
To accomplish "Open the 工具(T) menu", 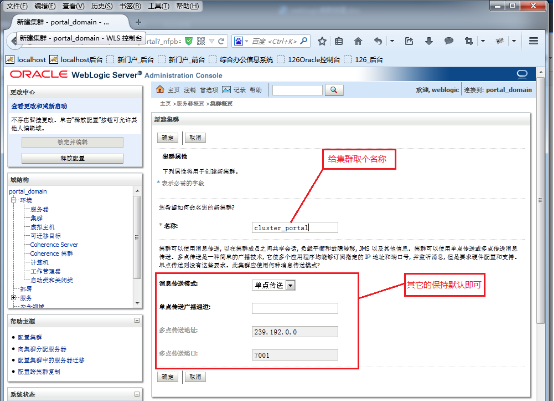I will click(x=158, y=6).
